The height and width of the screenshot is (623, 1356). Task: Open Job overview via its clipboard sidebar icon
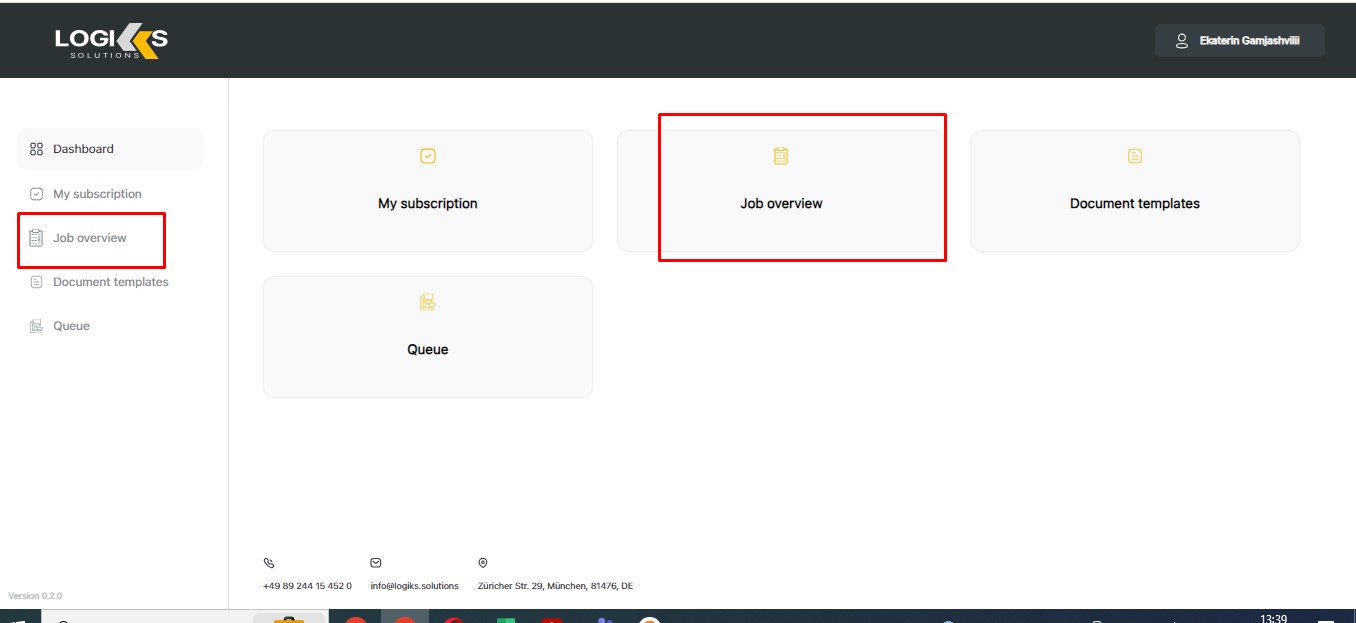(37, 238)
